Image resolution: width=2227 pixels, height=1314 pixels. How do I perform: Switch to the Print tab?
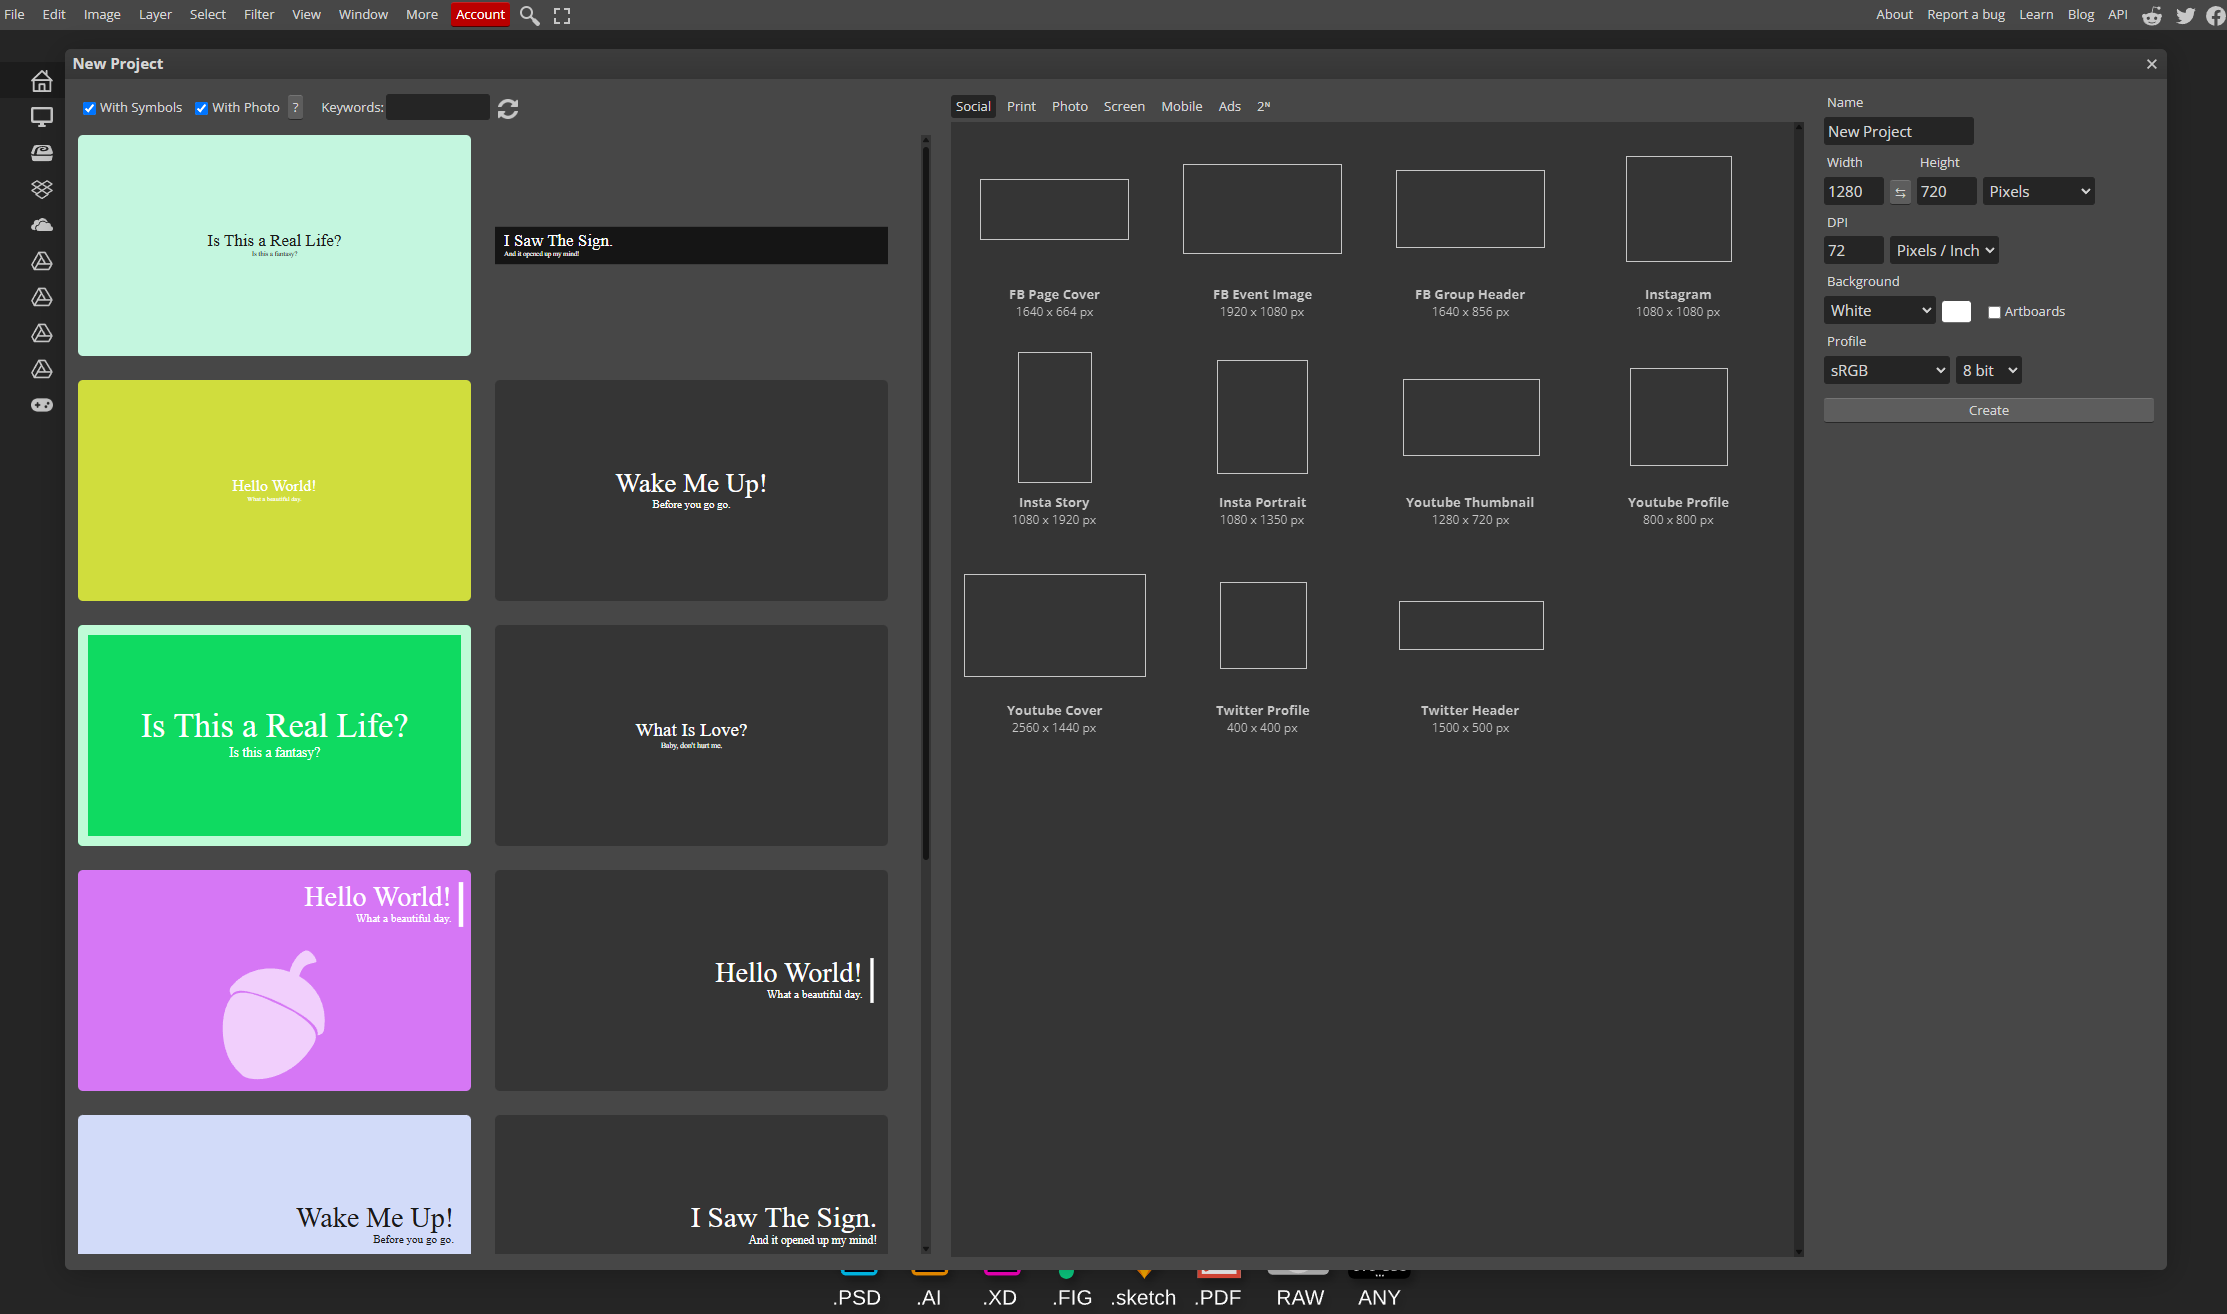(1021, 106)
